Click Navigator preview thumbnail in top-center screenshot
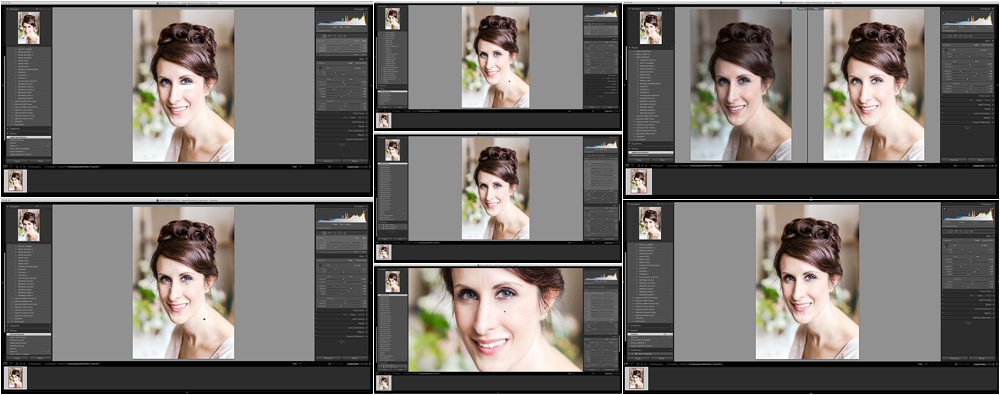 coord(392,19)
